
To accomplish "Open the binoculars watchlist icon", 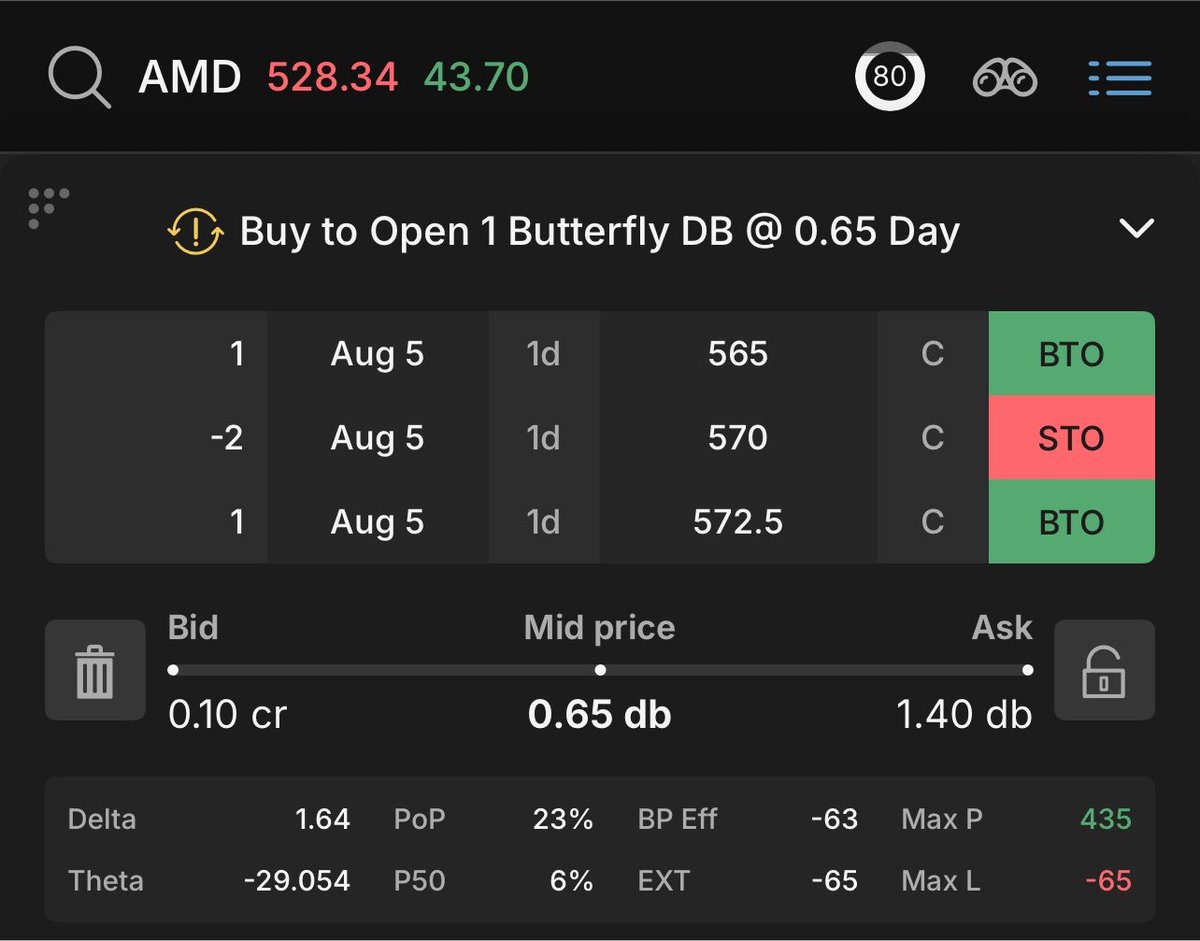I will (1005, 78).
